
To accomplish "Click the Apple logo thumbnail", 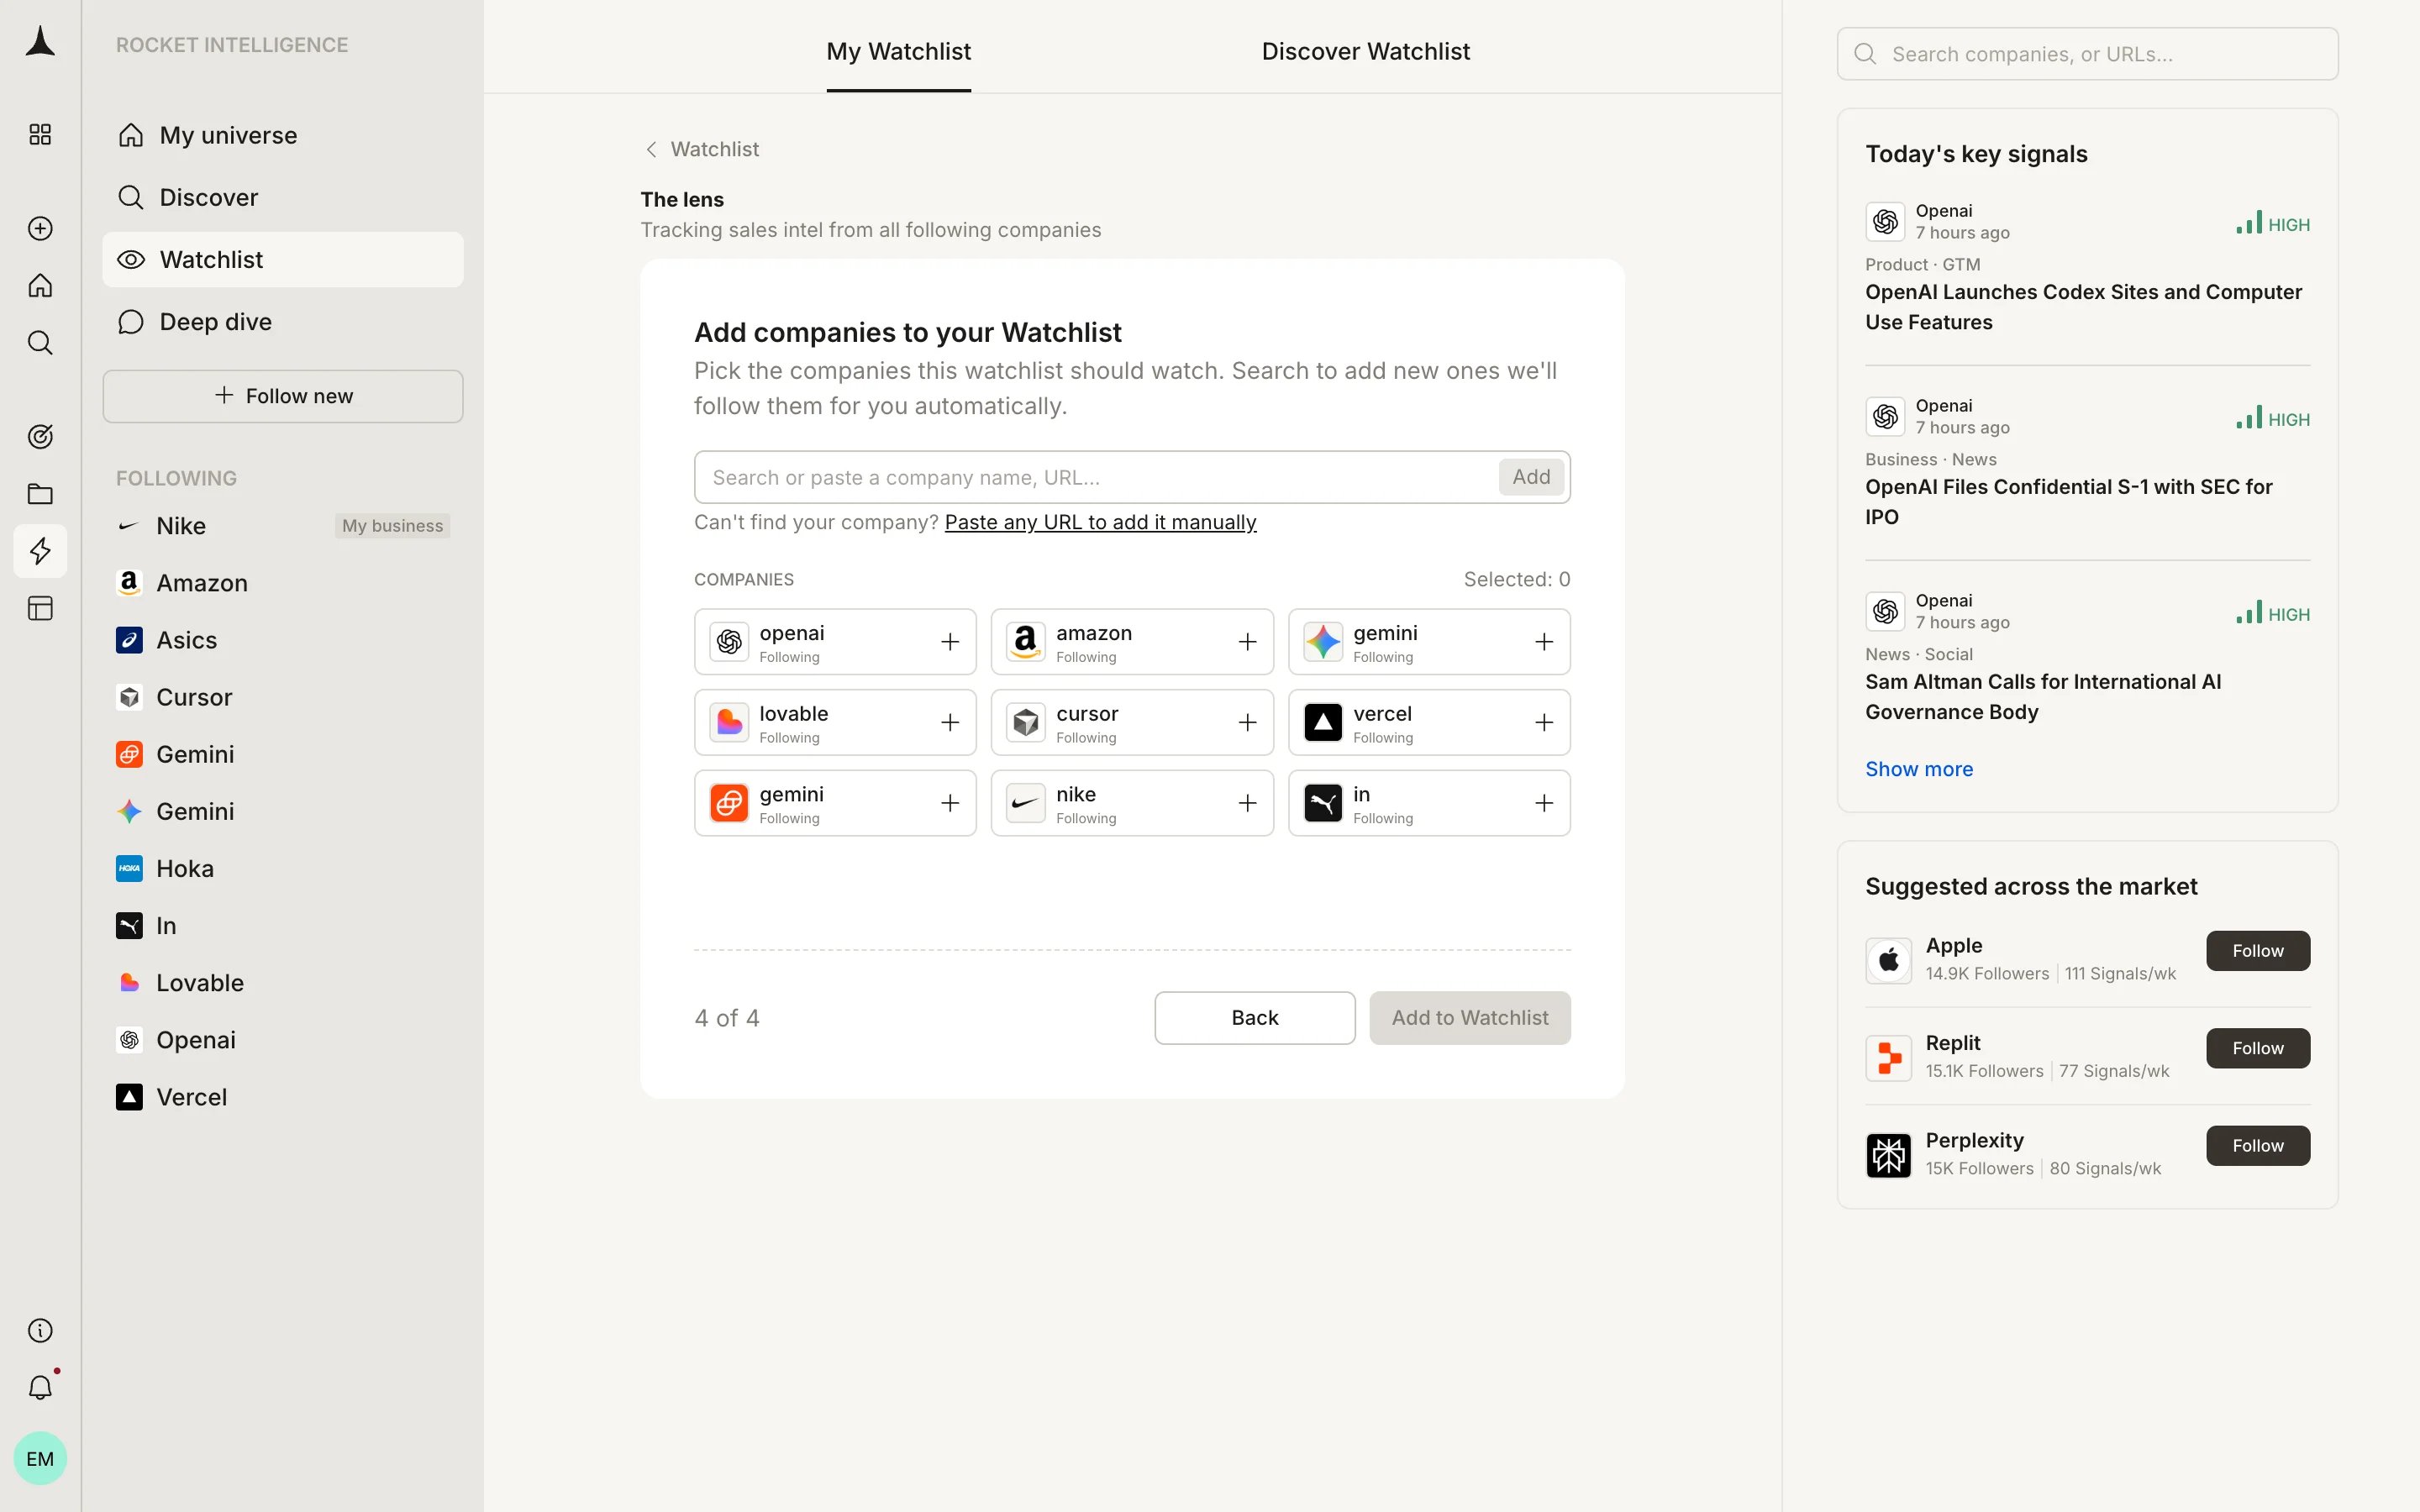I will click(x=1888, y=960).
